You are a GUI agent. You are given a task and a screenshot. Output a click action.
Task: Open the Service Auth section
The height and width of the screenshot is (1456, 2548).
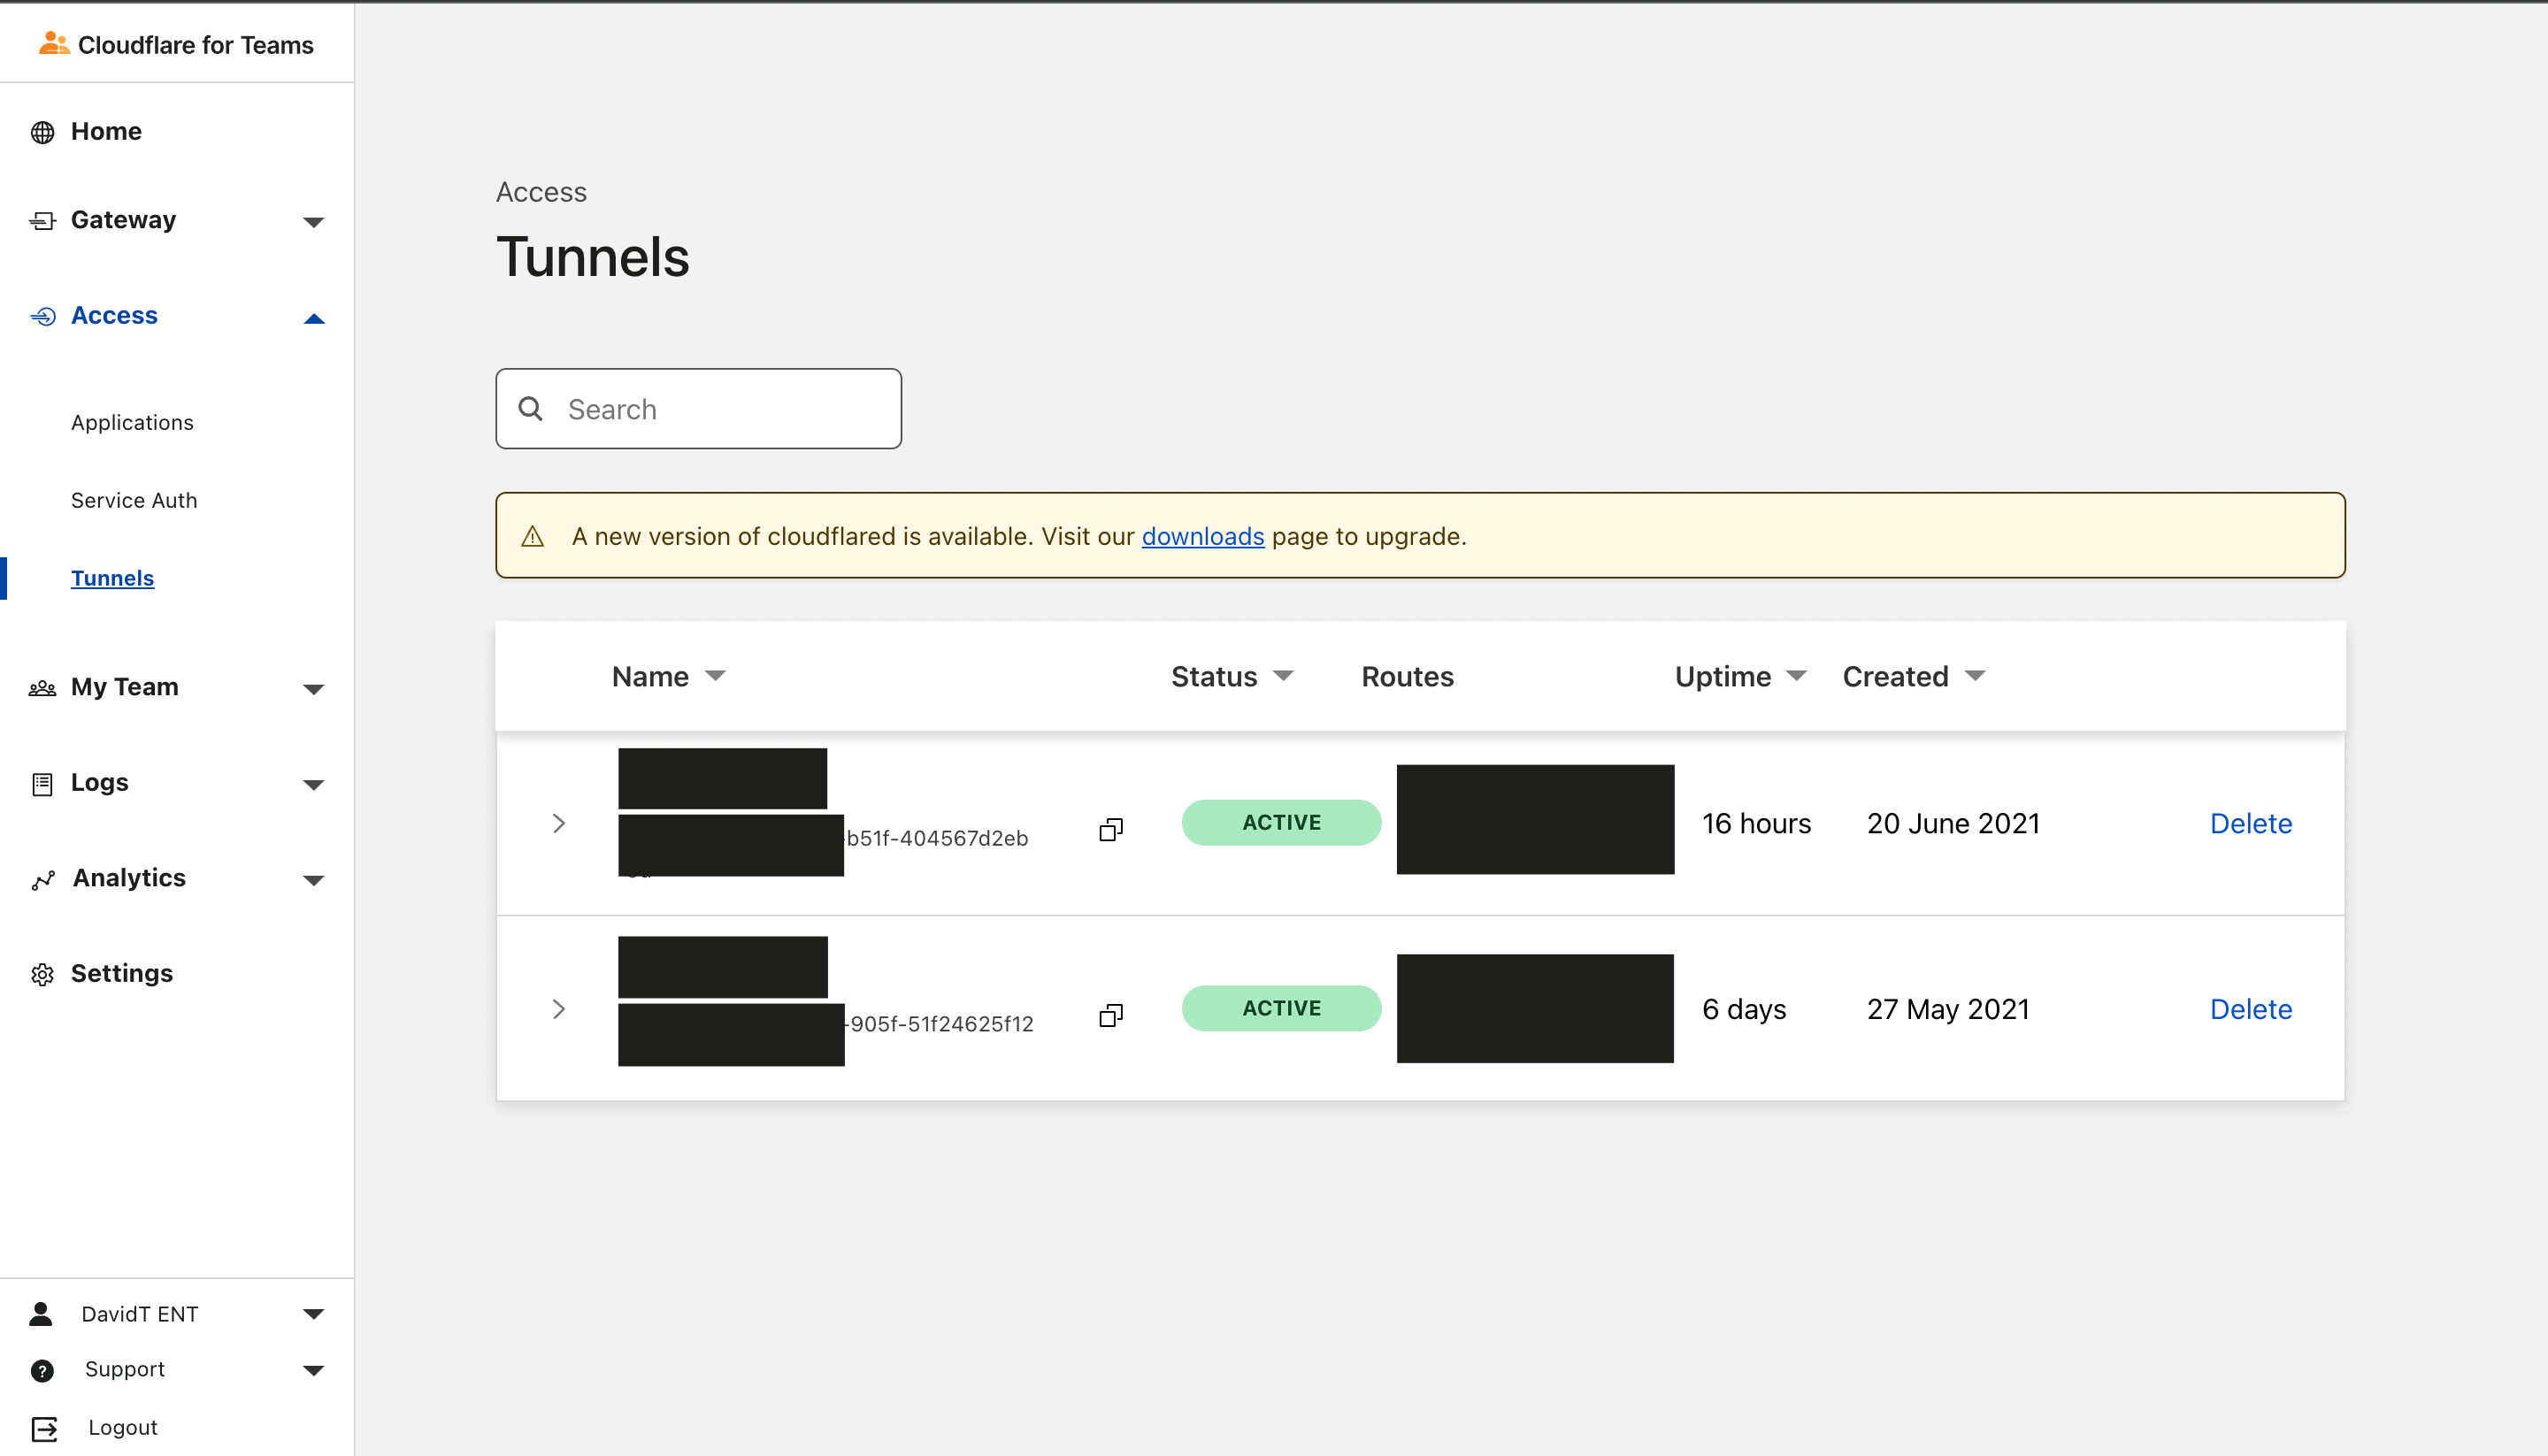133,500
